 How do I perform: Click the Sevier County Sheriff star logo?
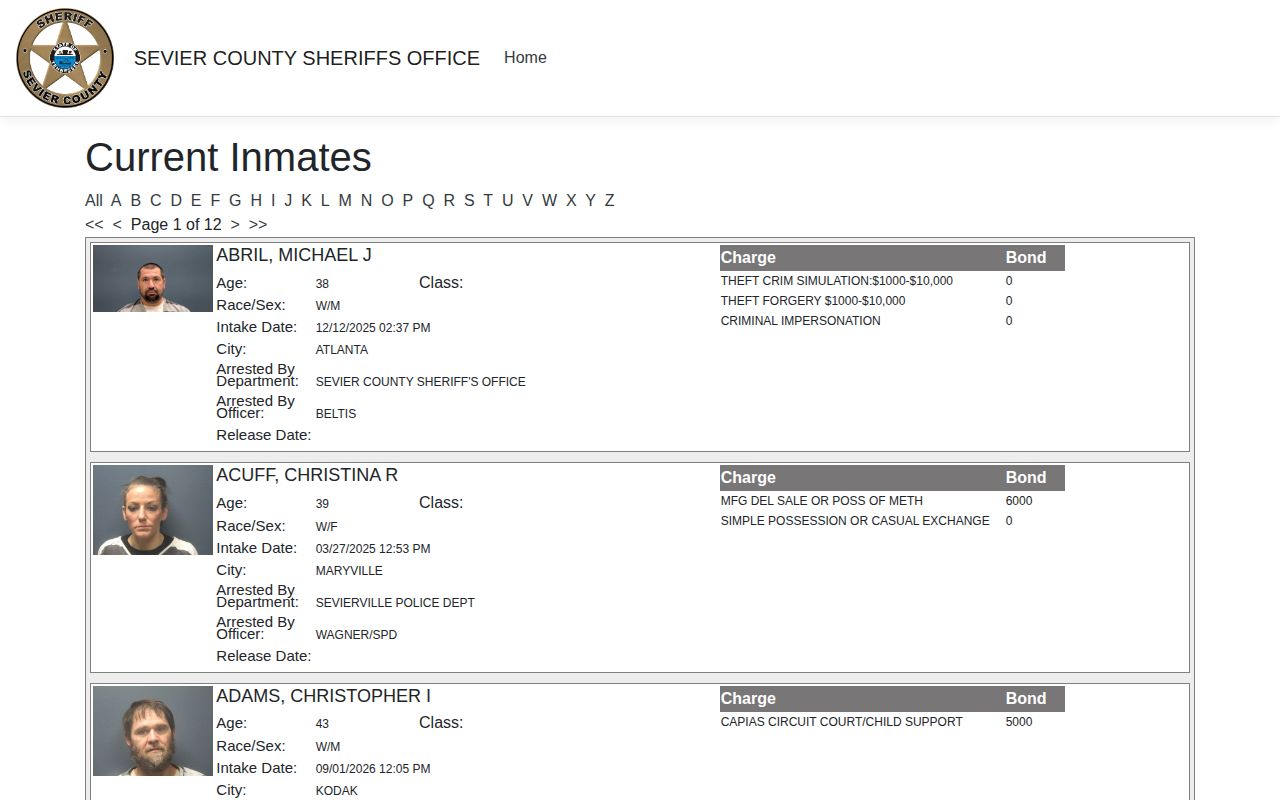(x=65, y=58)
